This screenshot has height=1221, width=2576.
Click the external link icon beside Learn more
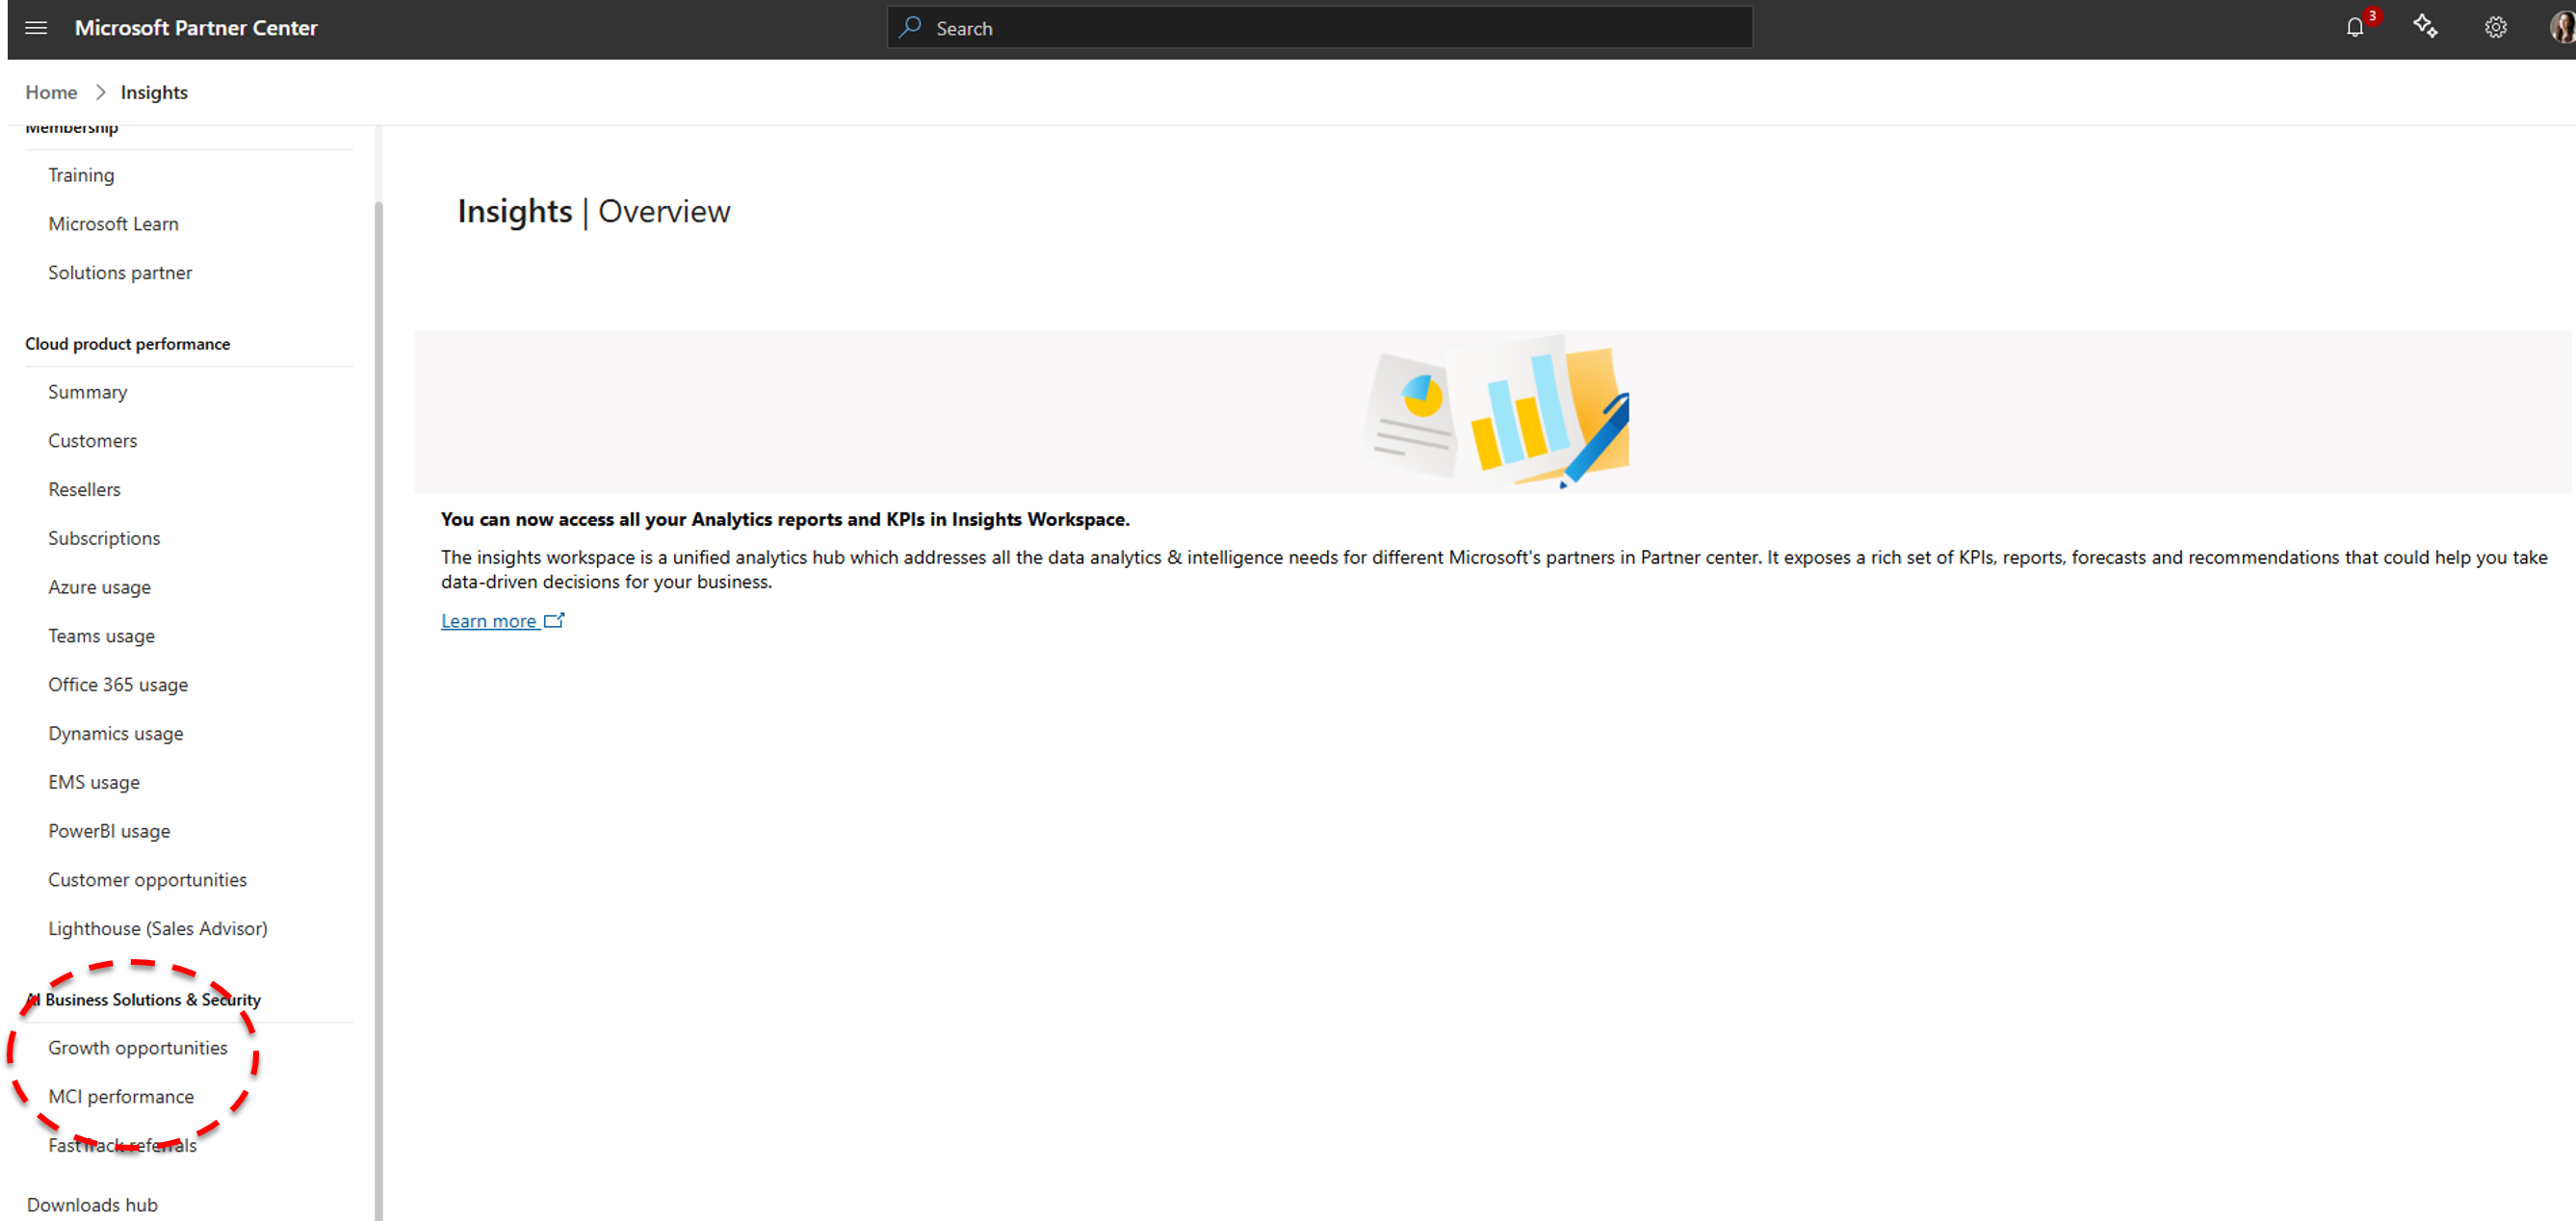[554, 621]
